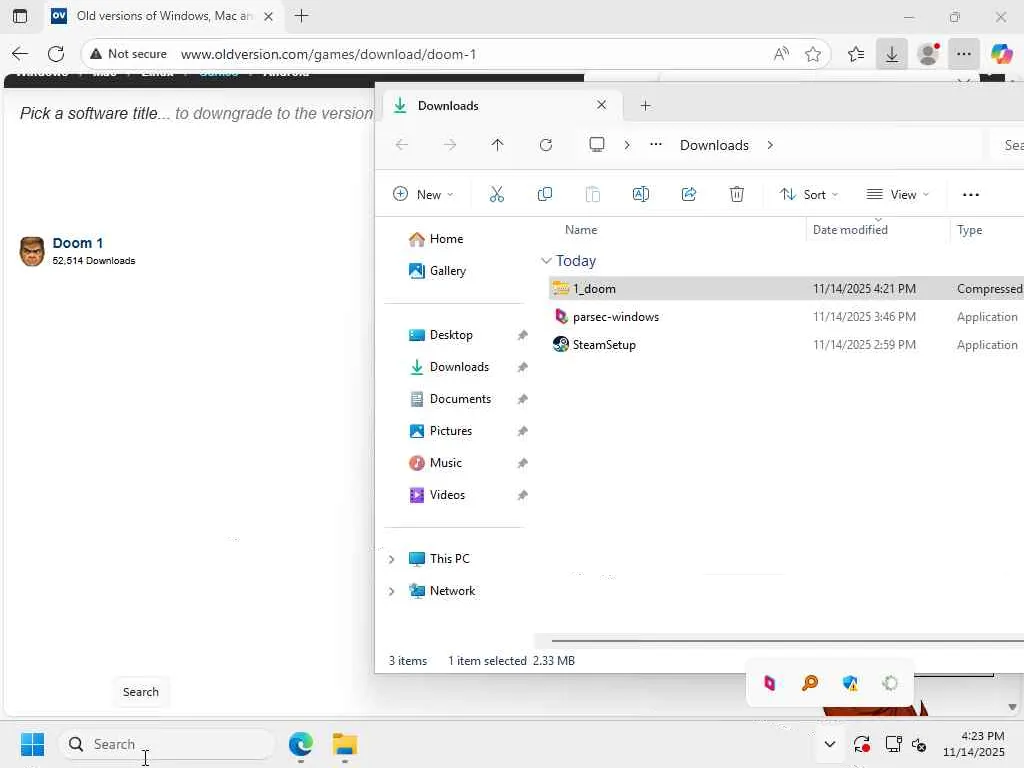Open the Copilot icon in Edge
This screenshot has height=768, width=1024.
coord(1001,54)
